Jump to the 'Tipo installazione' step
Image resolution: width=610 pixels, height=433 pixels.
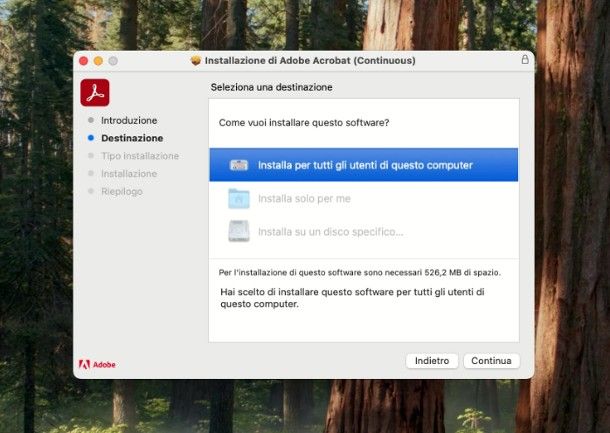140,156
